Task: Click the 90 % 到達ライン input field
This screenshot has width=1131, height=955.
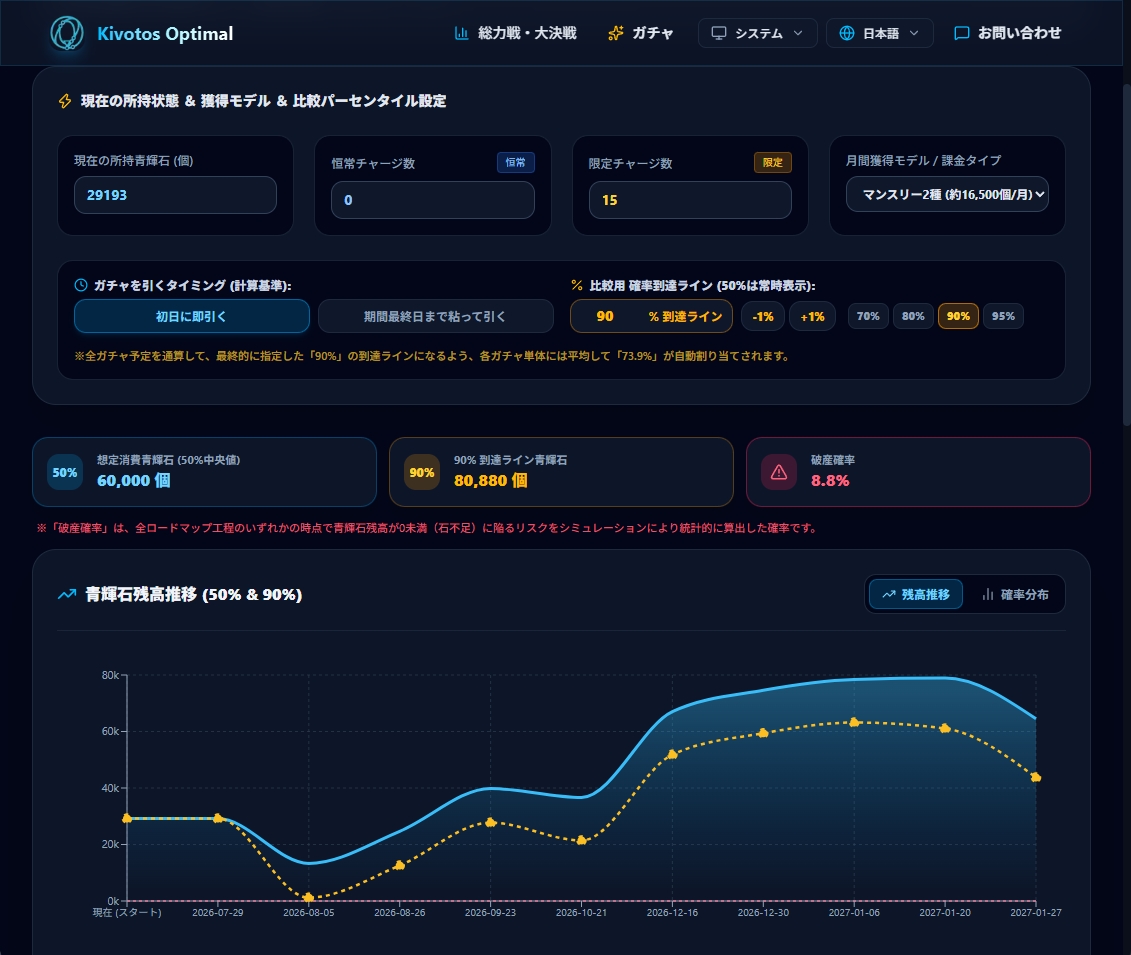Action: point(651,316)
